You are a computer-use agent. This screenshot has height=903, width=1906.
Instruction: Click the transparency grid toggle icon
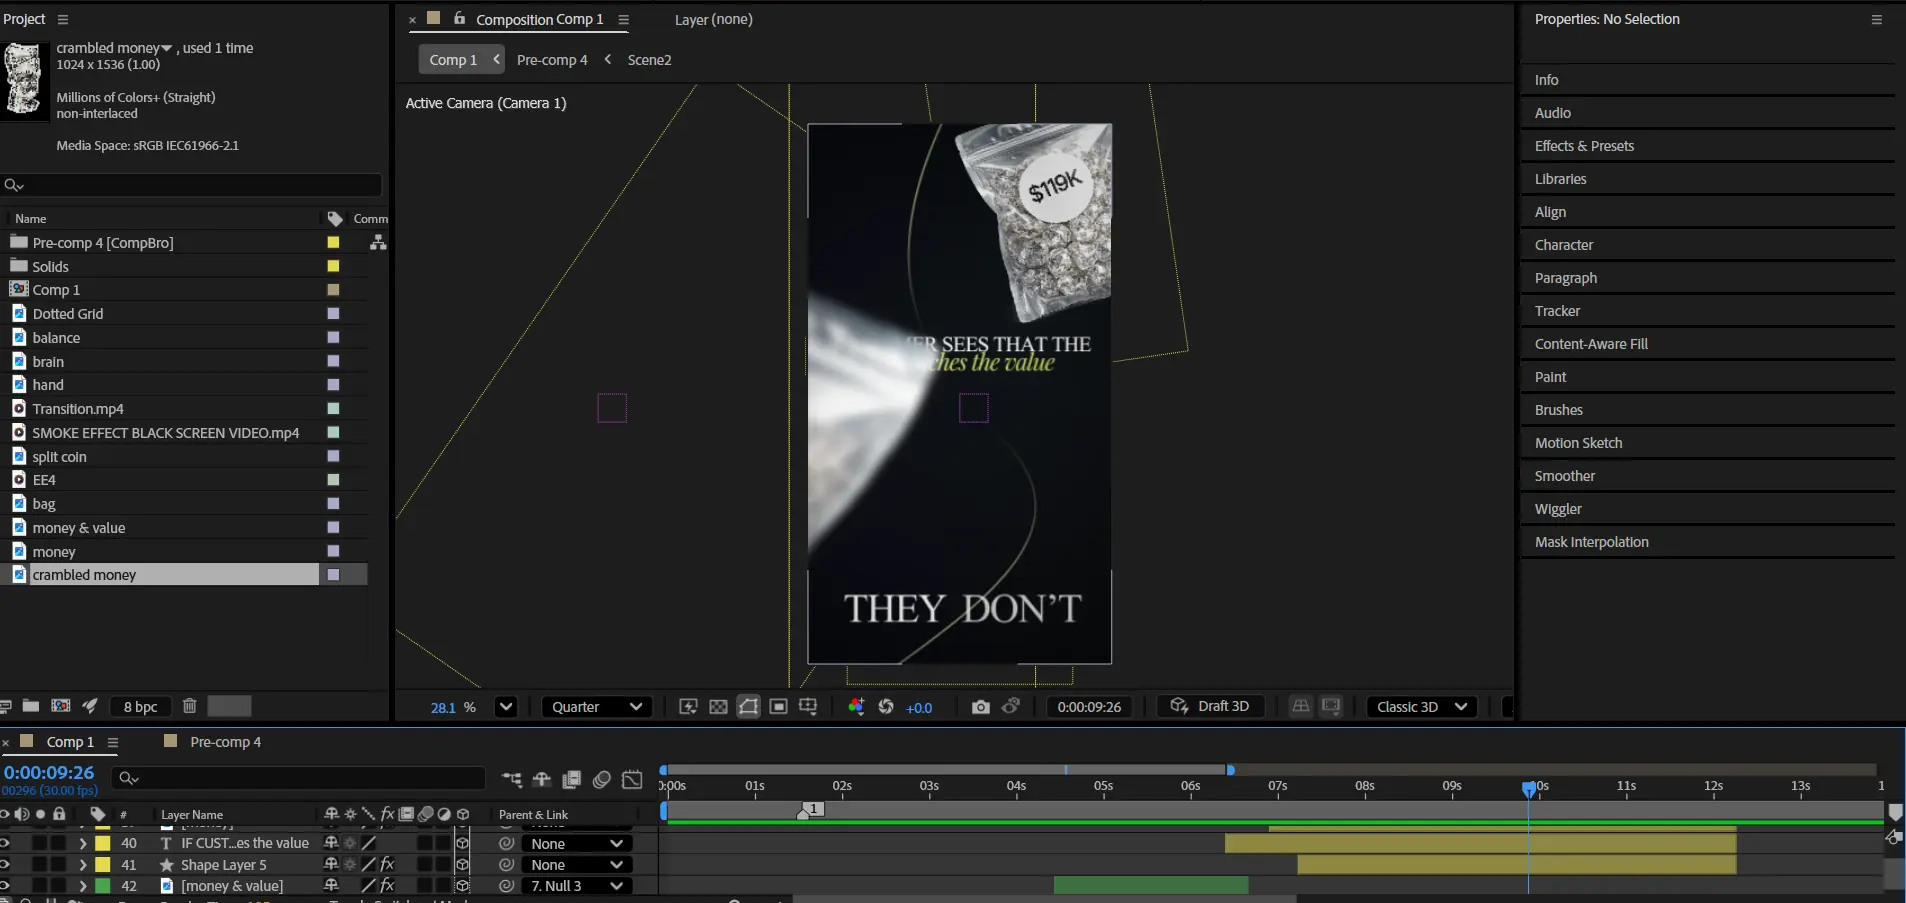(718, 707)
